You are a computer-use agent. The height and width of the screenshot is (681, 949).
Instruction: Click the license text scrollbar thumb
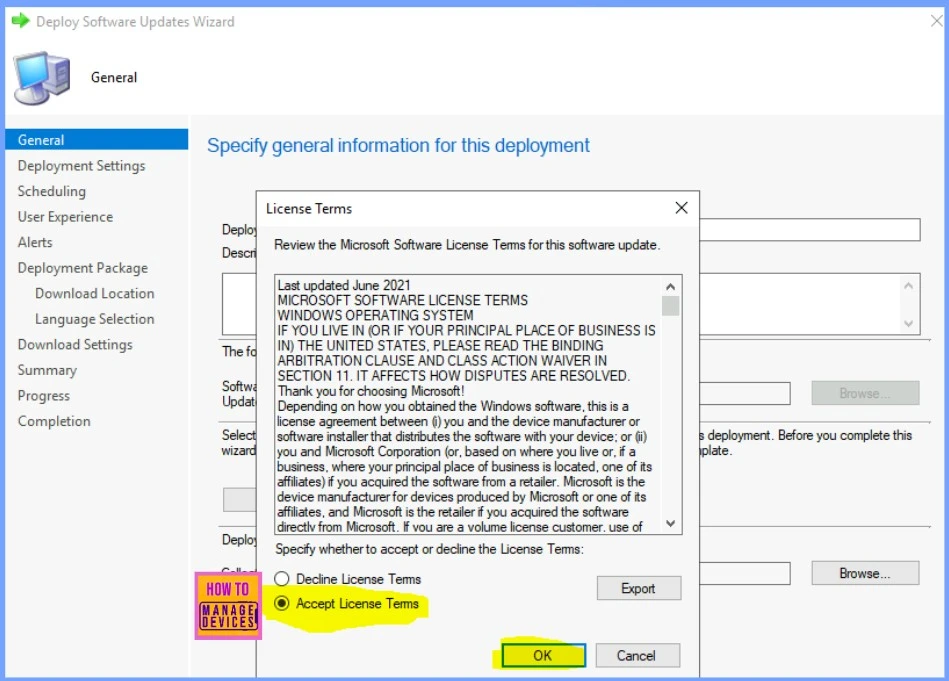(x=670, y=306)
